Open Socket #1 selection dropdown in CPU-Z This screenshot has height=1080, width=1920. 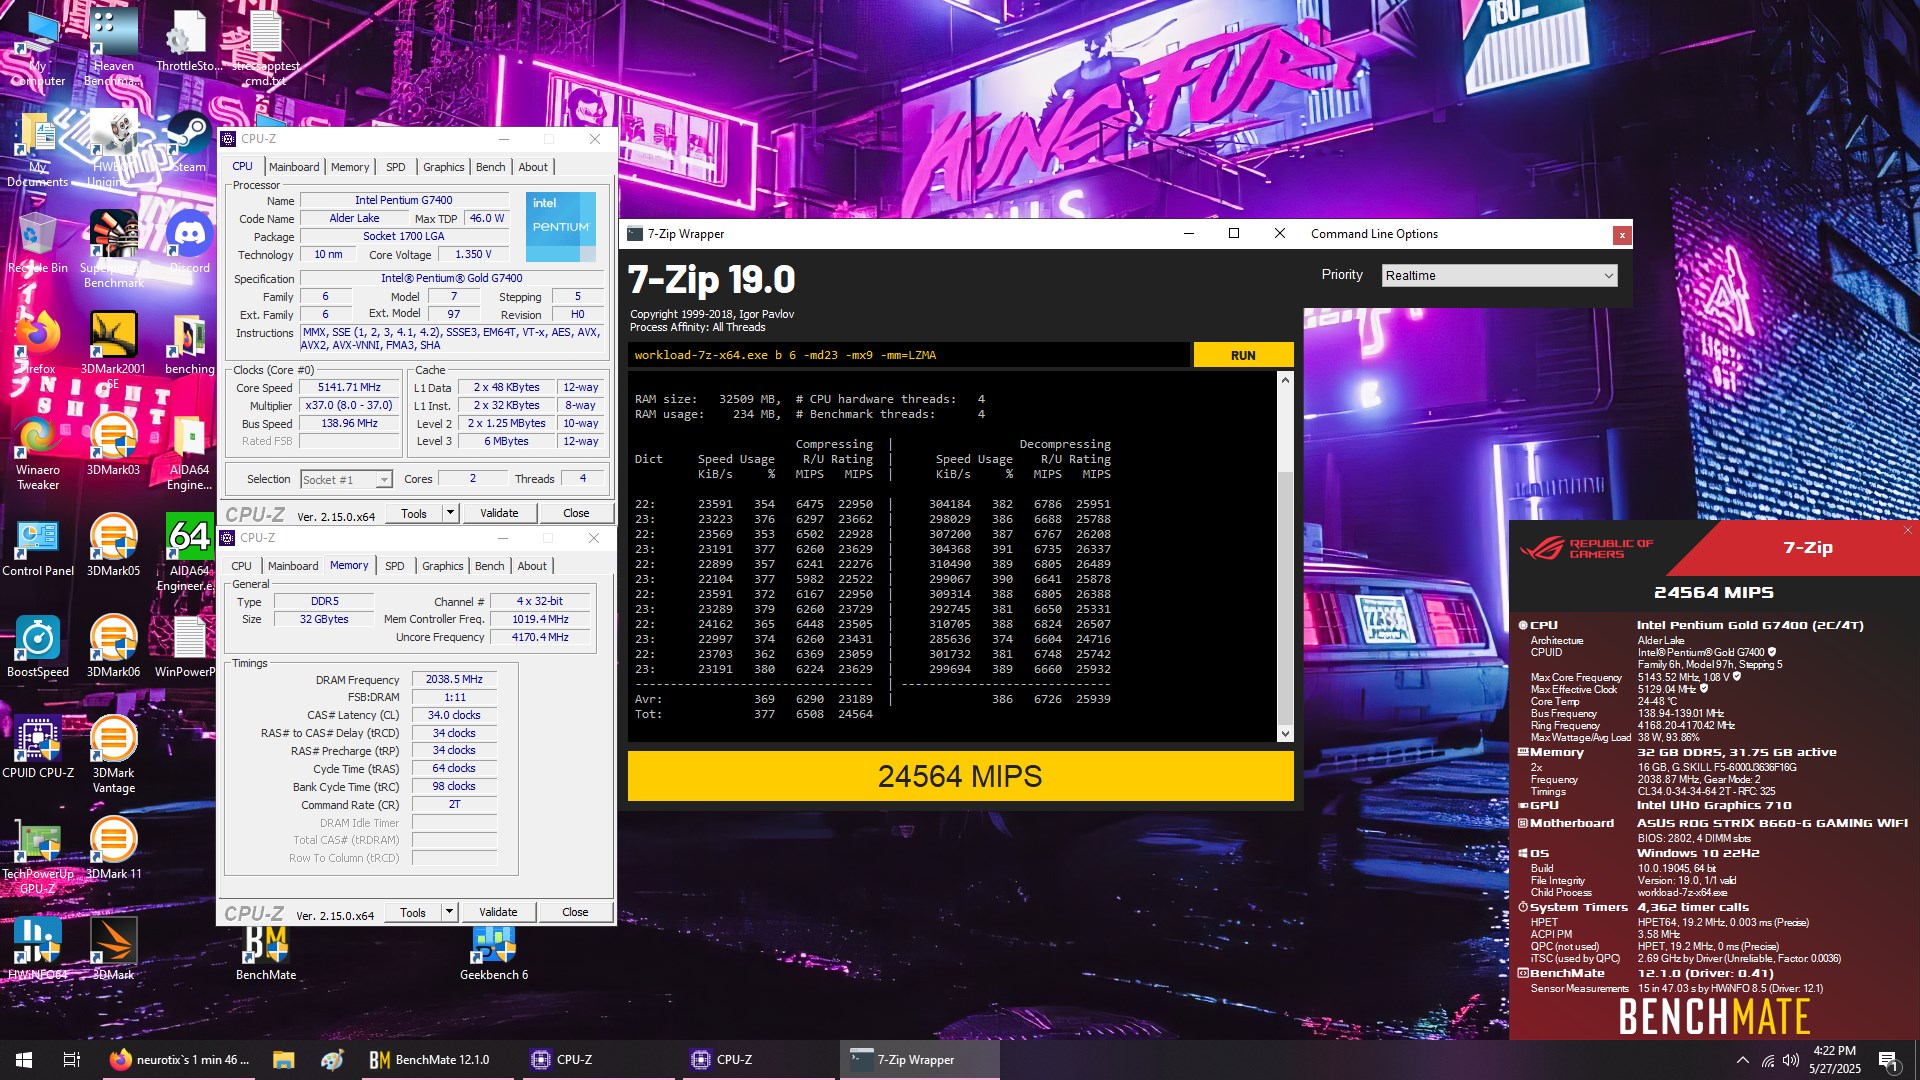pos(346,480)
